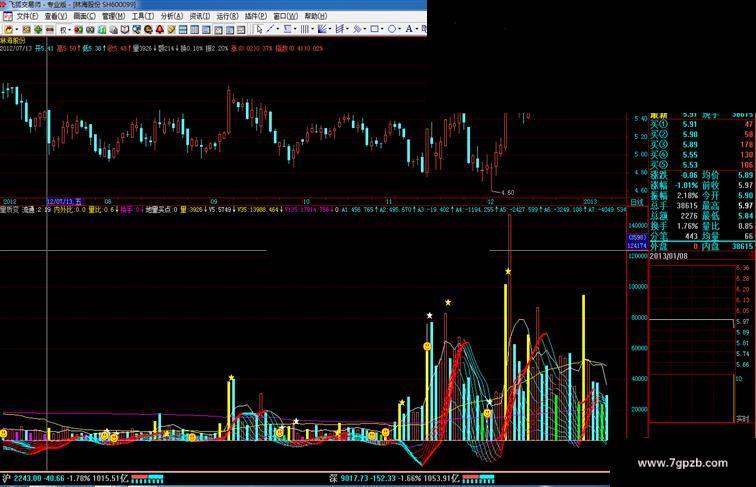The width and height of the screenshot is (756, 487).
Task: Click the 买① price 5.91 row
Action: point(702,124)
